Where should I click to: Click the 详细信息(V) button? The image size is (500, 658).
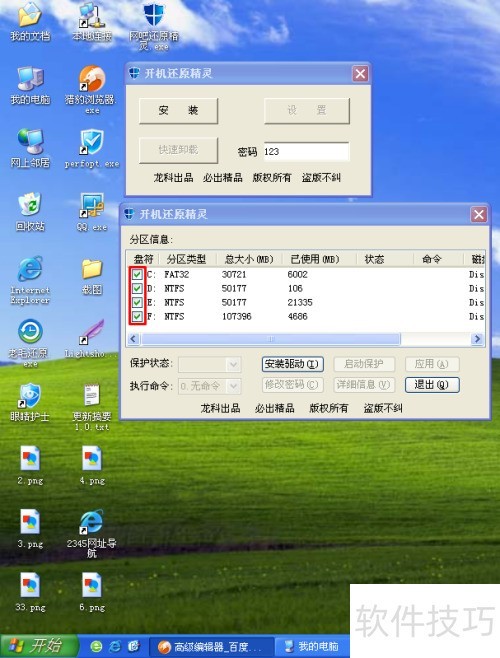pyautogui.click(x=364, y=385)
